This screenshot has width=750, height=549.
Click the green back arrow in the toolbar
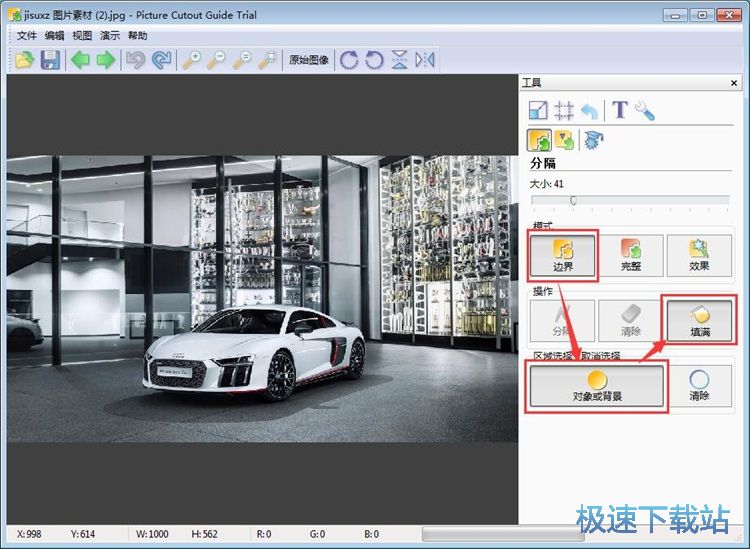pos(80,60)
